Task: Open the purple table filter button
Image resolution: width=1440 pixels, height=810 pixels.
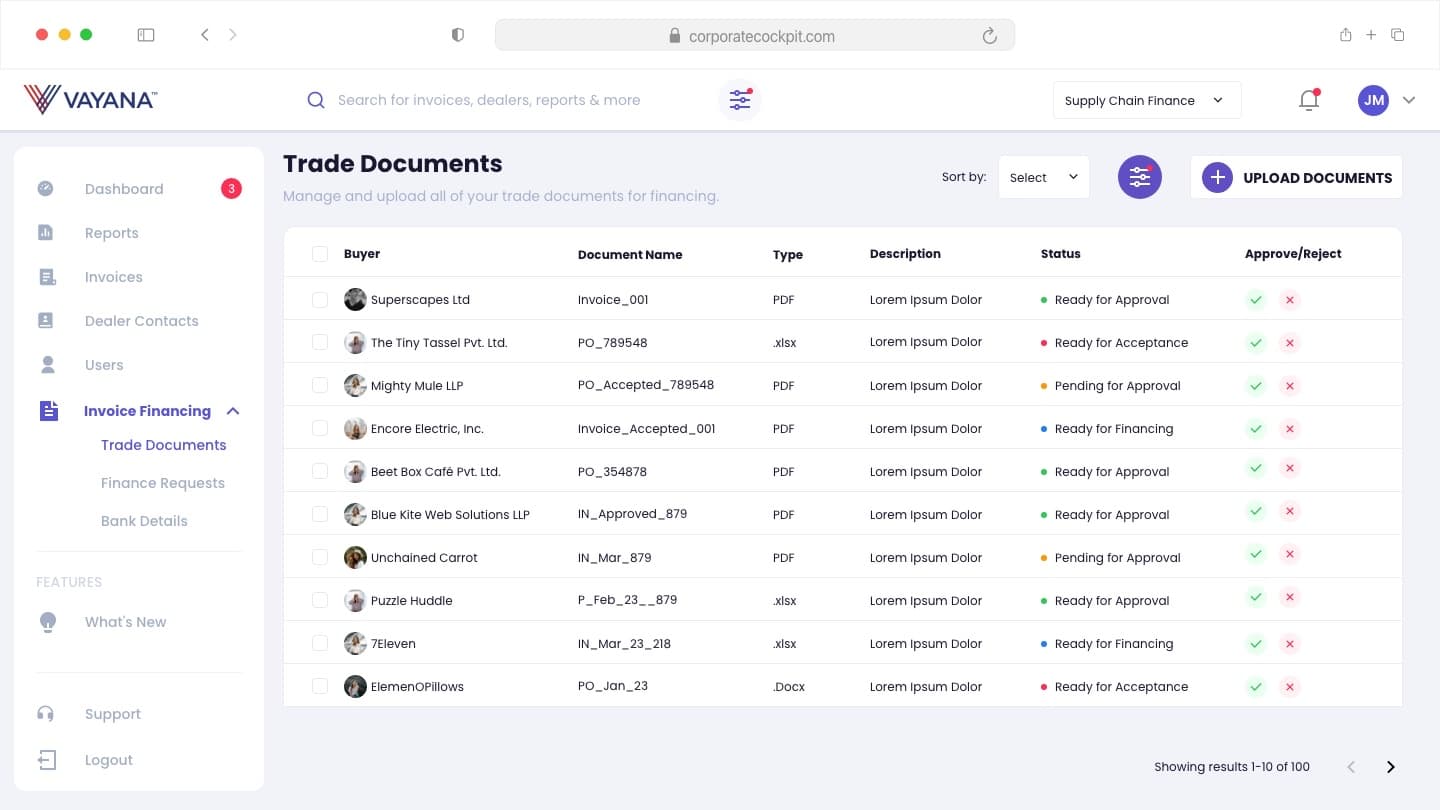Action: (x=1140, y=177)
